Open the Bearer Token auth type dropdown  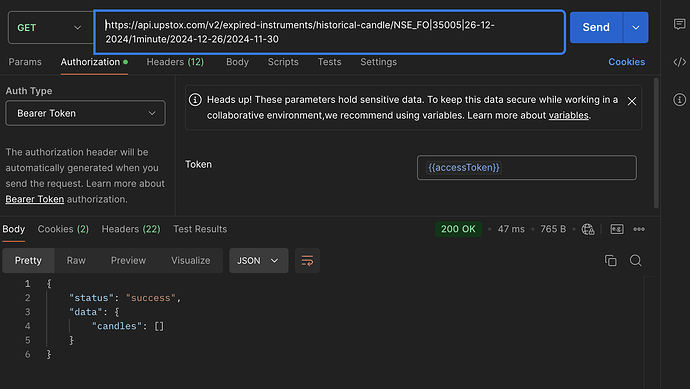[x=85, y=113]
